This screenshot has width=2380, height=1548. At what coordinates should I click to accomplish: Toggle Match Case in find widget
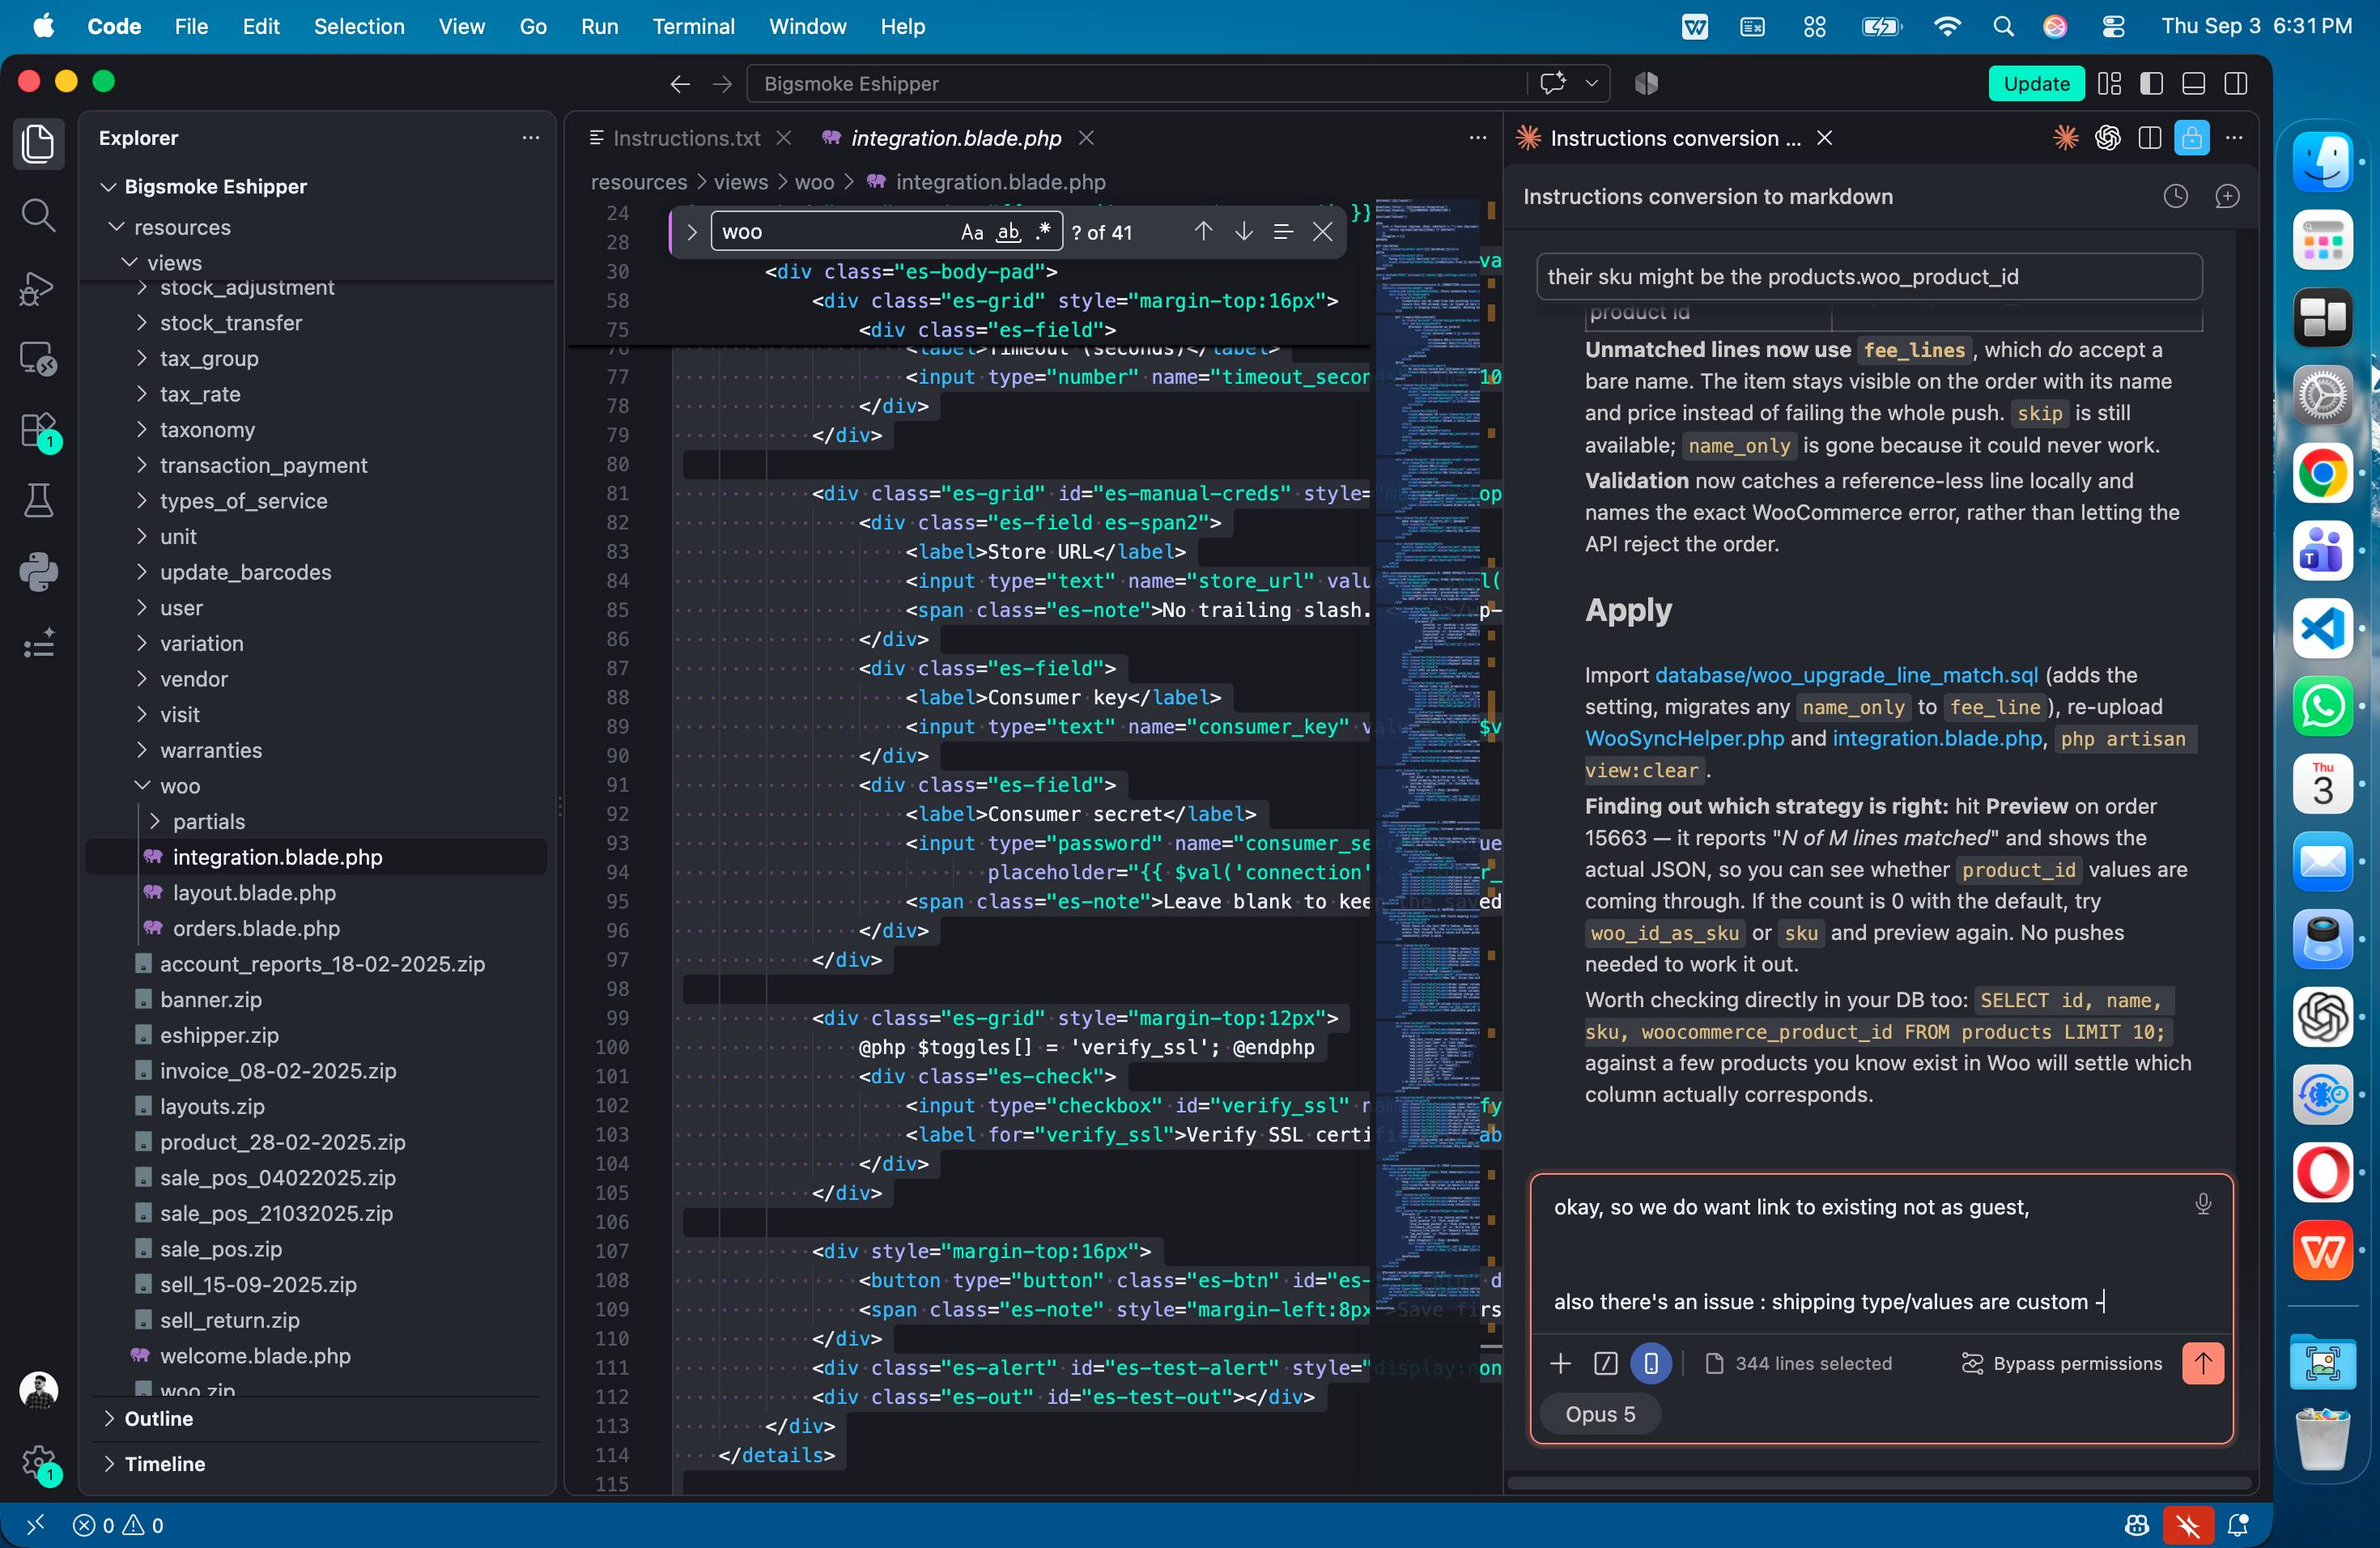tap(971, 232)
